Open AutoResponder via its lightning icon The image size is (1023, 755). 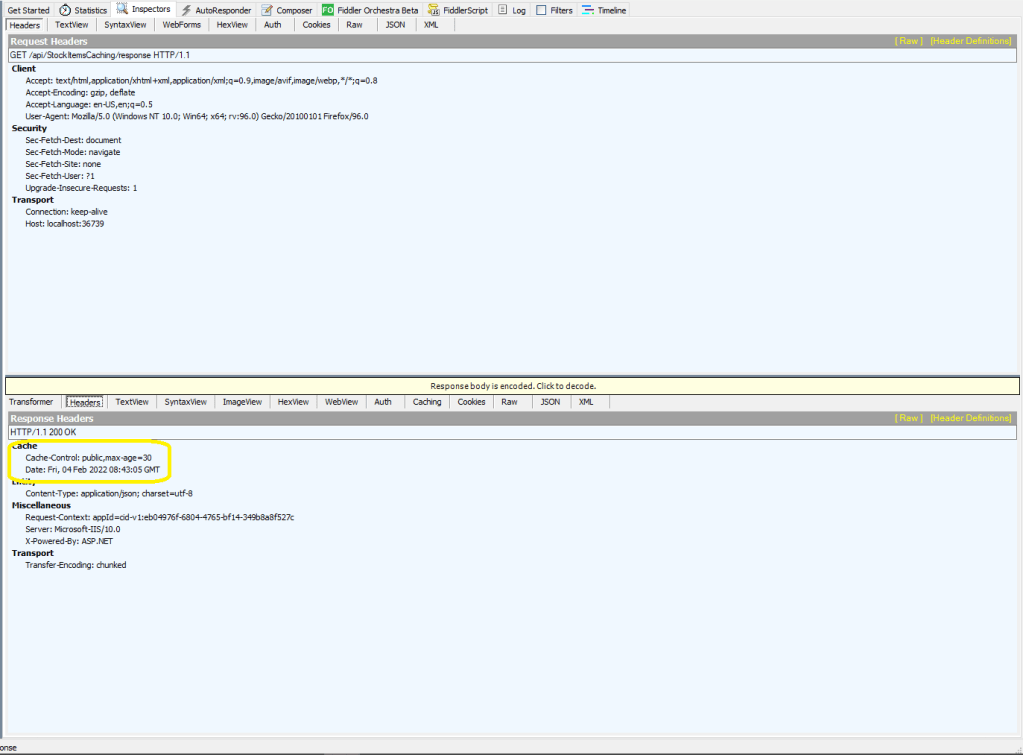[186, 10]
